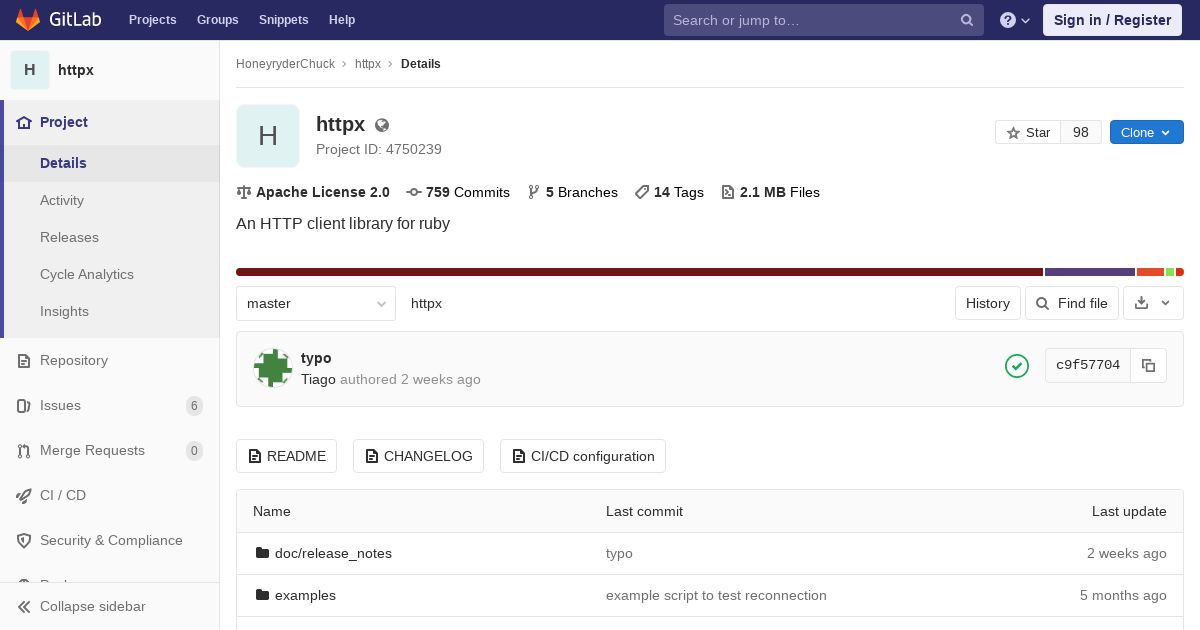Click the Issues icon in the sidebar
Viewport: 1200px width, 630px height.
(x=24, y=405)
